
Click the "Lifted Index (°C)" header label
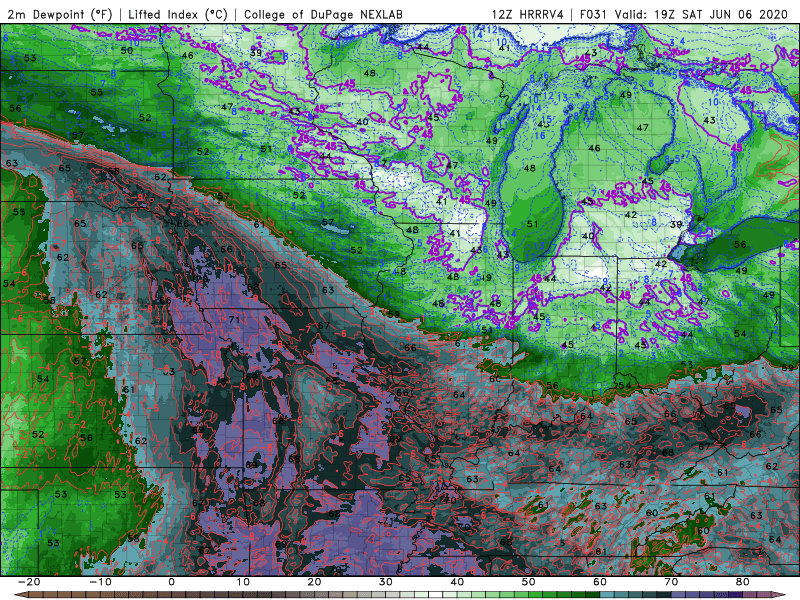click(178, 14)
